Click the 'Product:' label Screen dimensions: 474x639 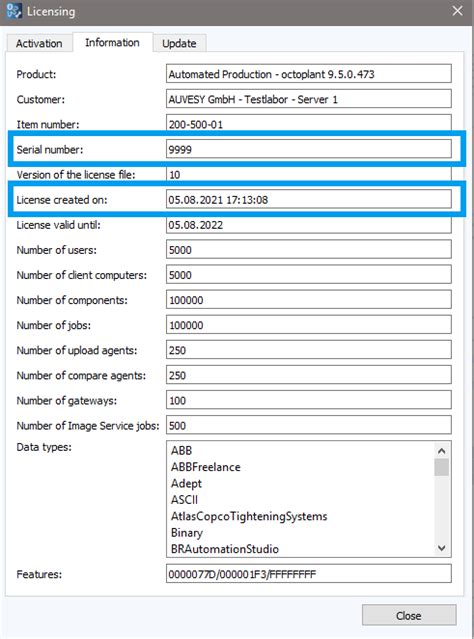36,75
